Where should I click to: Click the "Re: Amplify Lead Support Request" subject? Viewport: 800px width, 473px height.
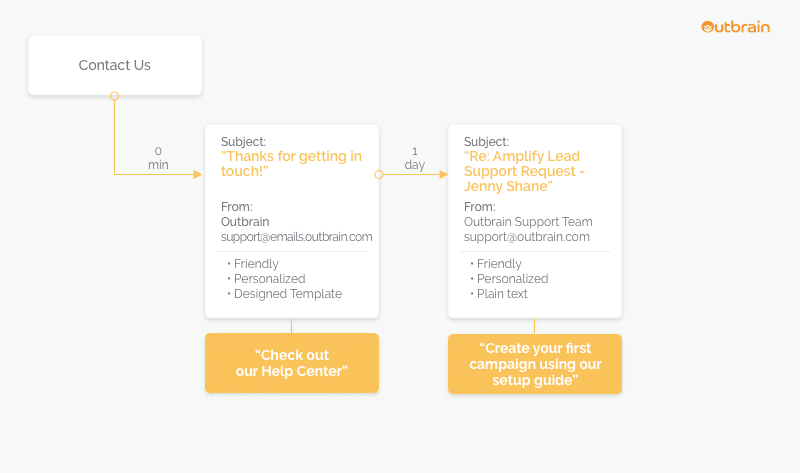coord(524,171)
